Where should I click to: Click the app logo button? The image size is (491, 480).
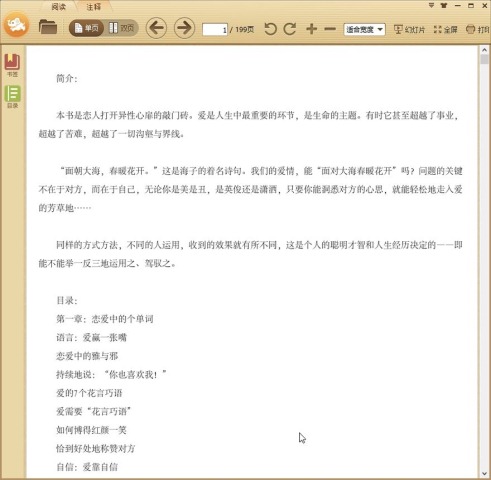(16, 25)
